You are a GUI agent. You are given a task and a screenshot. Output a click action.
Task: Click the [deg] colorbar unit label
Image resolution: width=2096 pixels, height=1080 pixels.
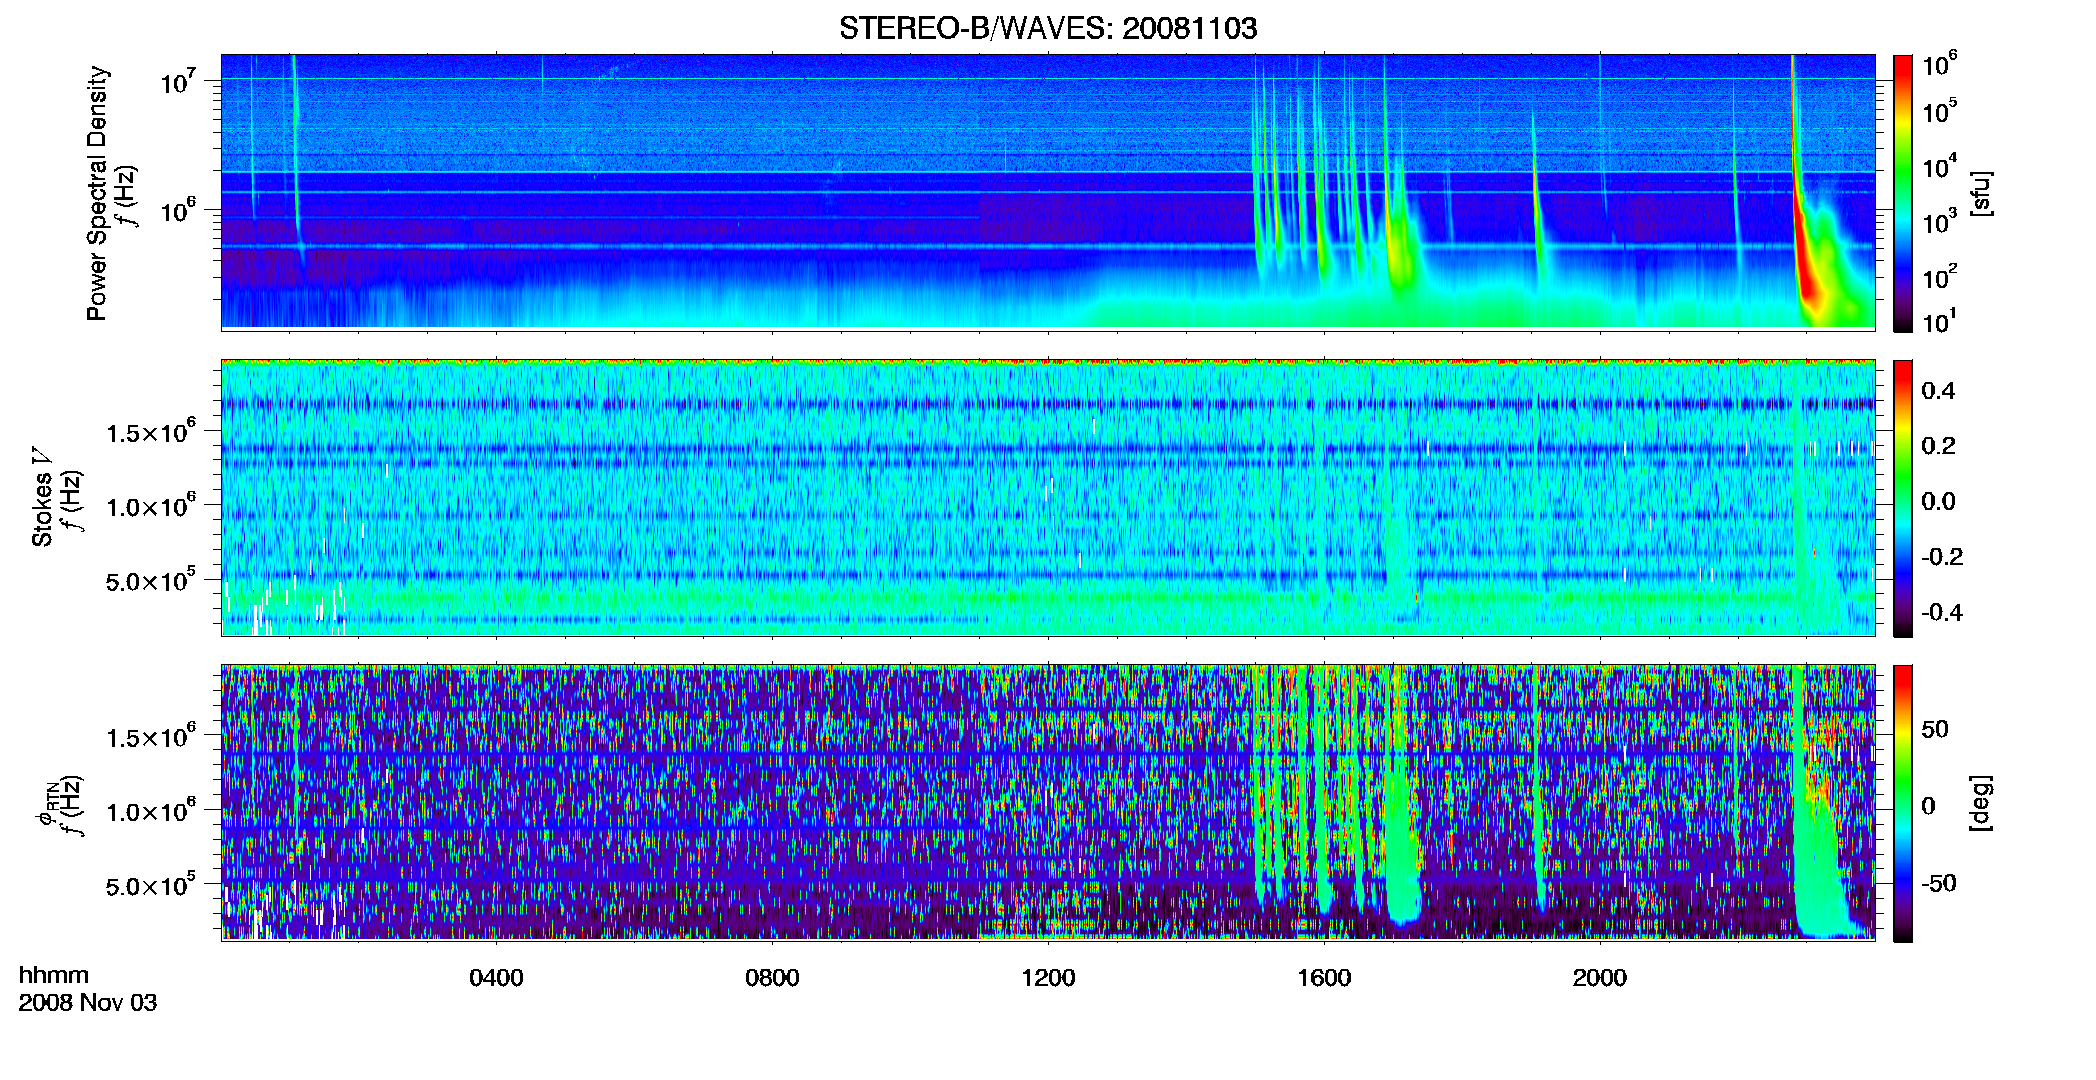(x=1980, y=803)
